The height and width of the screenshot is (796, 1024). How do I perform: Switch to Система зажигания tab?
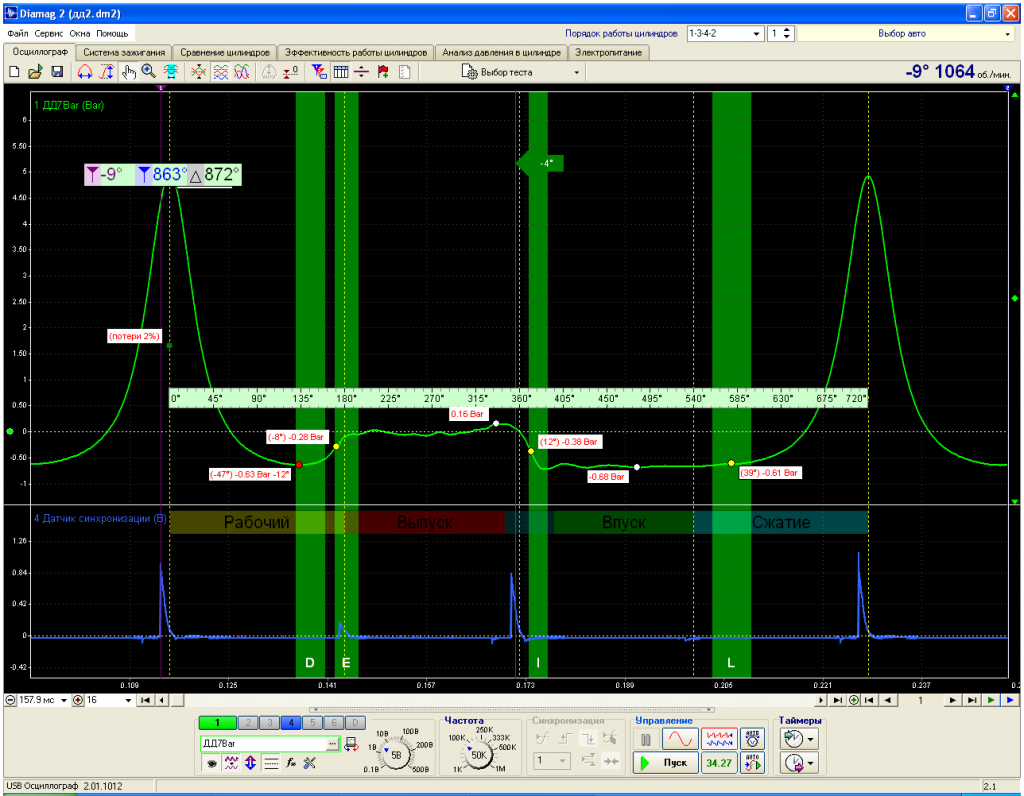[x=124, y=52]
